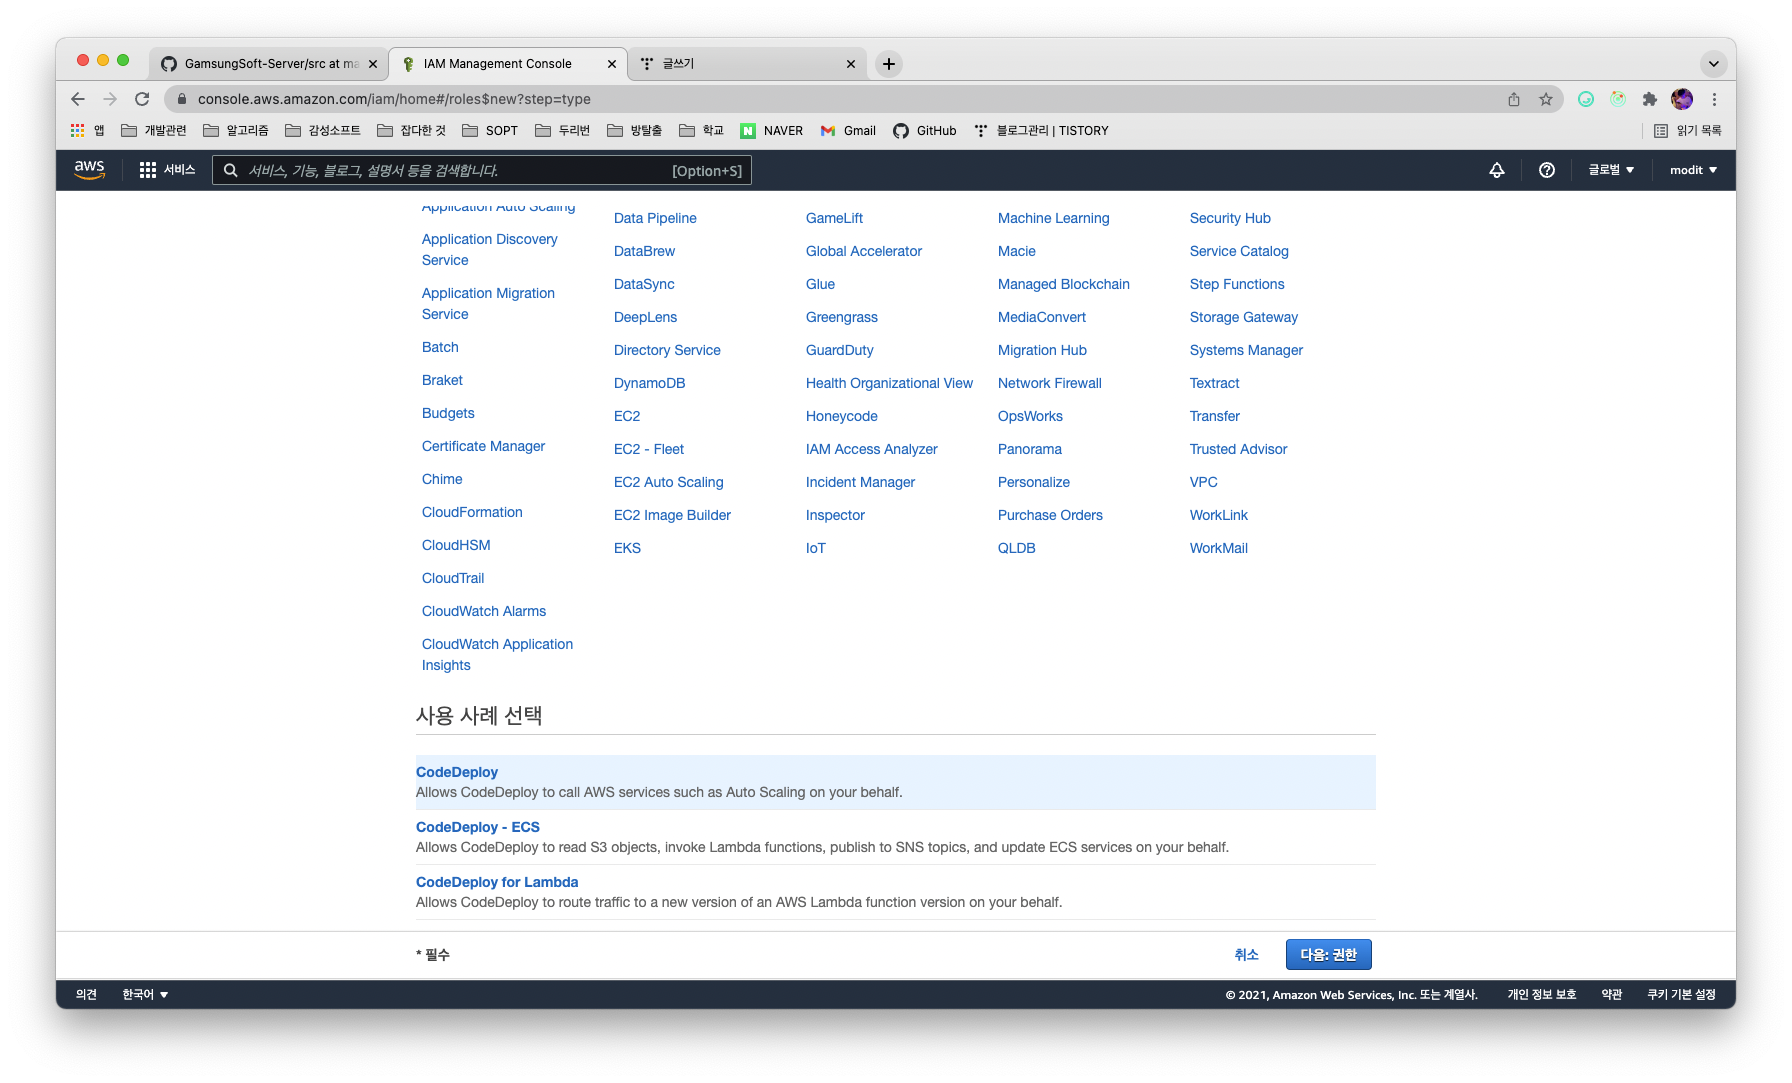
Task: Open the 알고리즘 bookmark folder
Action: pos(236,131)
